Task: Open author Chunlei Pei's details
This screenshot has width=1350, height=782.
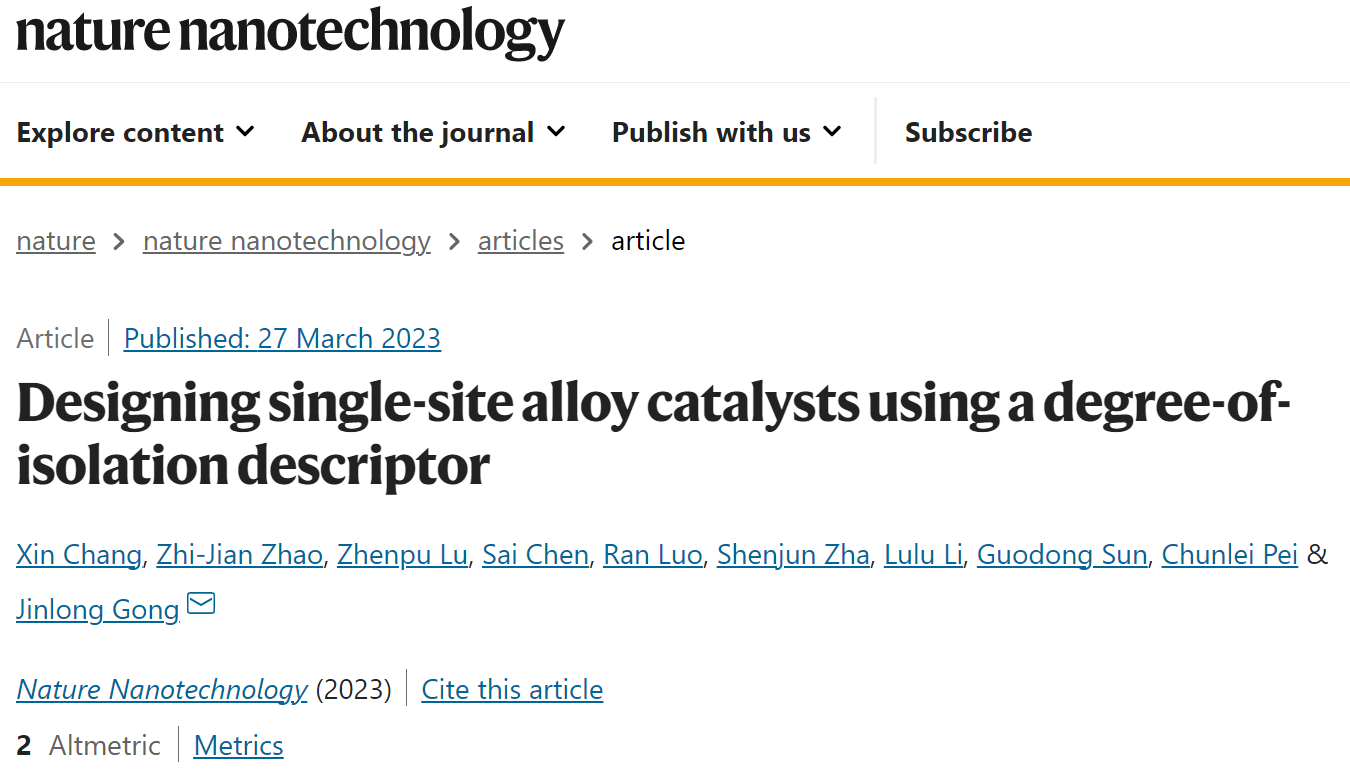Action: click(x=1230, y=554)
